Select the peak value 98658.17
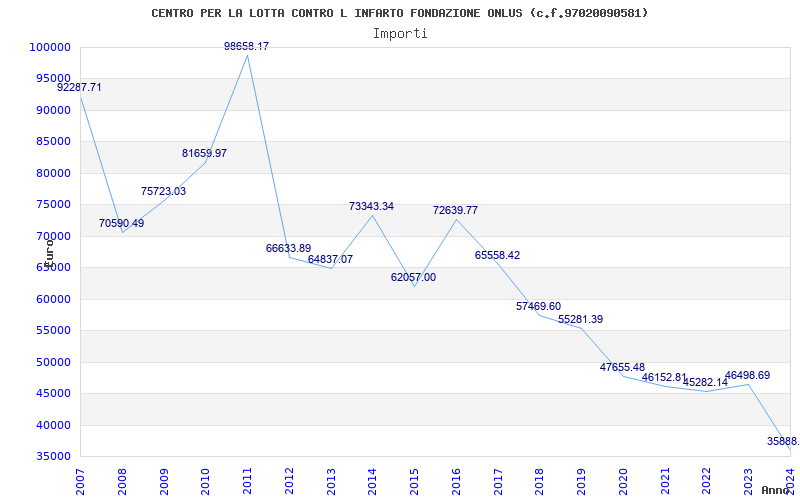800x500 pixels. pyautogui.click(x=246, y=46)
